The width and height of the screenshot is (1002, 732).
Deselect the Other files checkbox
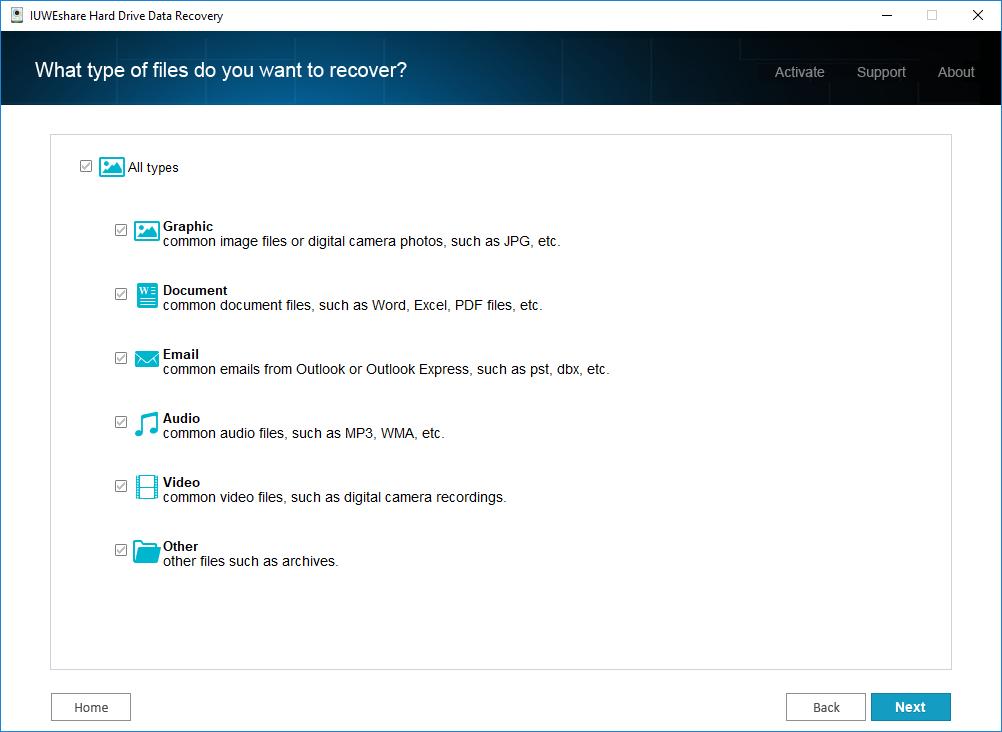click(120, 550)
